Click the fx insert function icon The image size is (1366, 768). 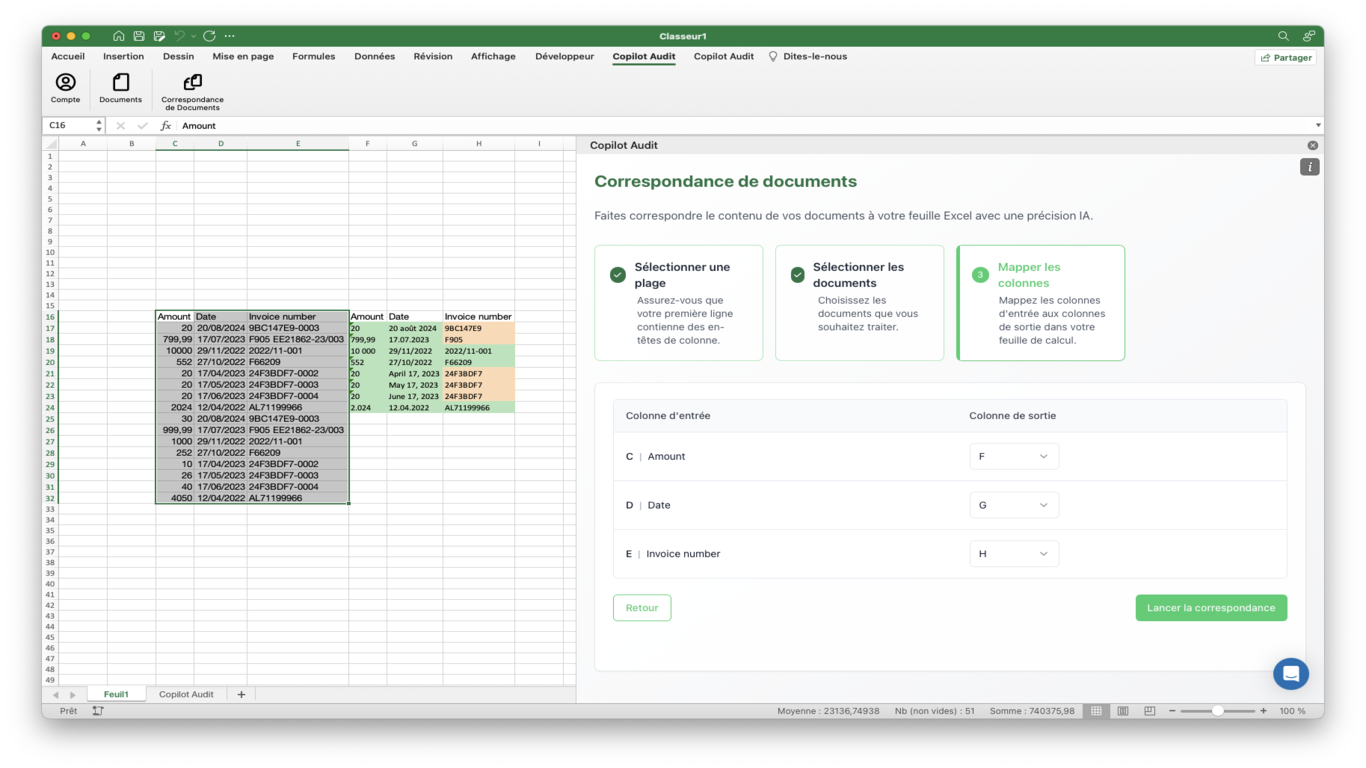166,126
